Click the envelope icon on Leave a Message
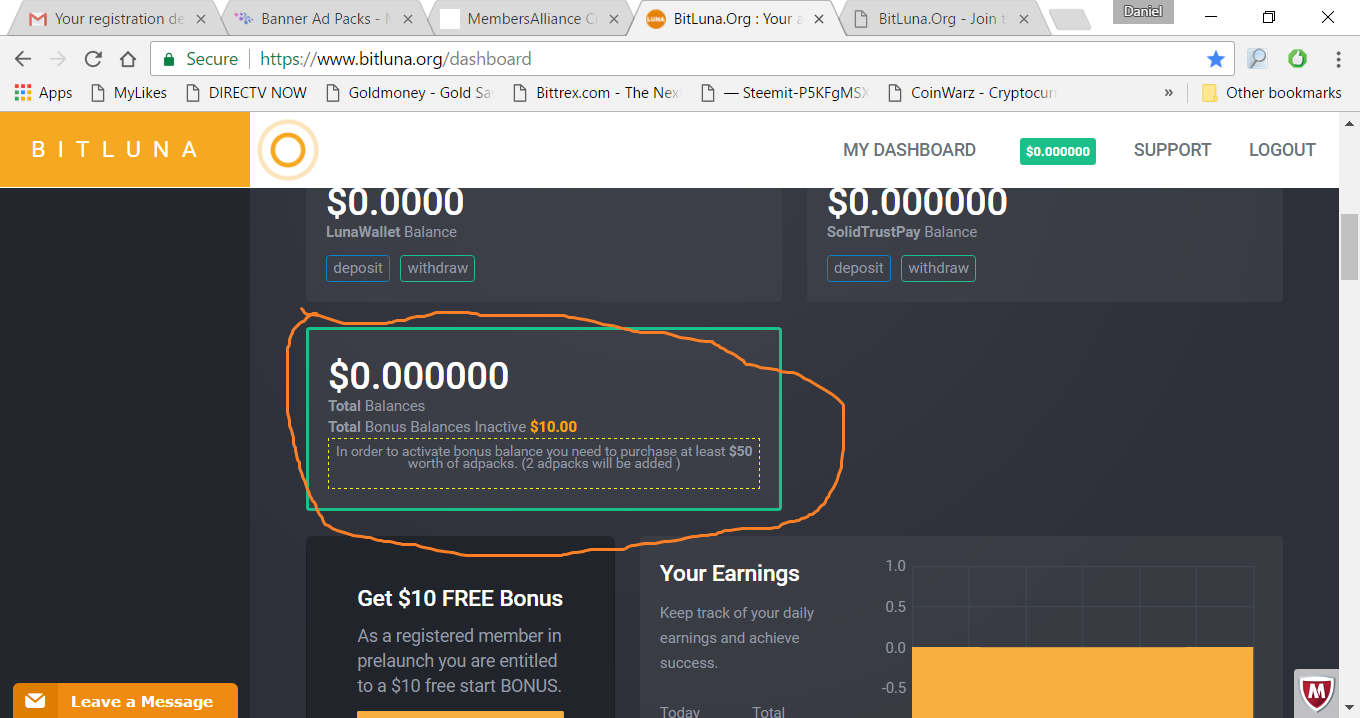The image size is (1360, 718). click(x=36, y=701)
